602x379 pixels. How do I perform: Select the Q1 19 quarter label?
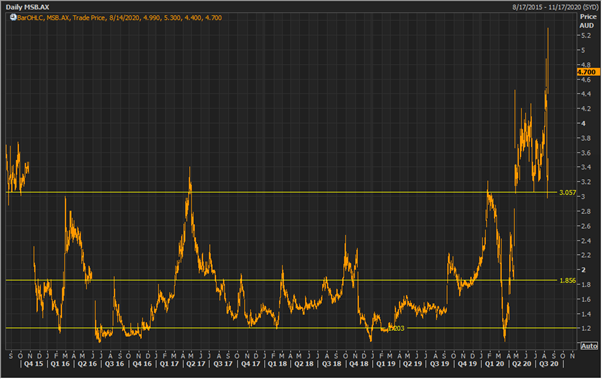385,364
